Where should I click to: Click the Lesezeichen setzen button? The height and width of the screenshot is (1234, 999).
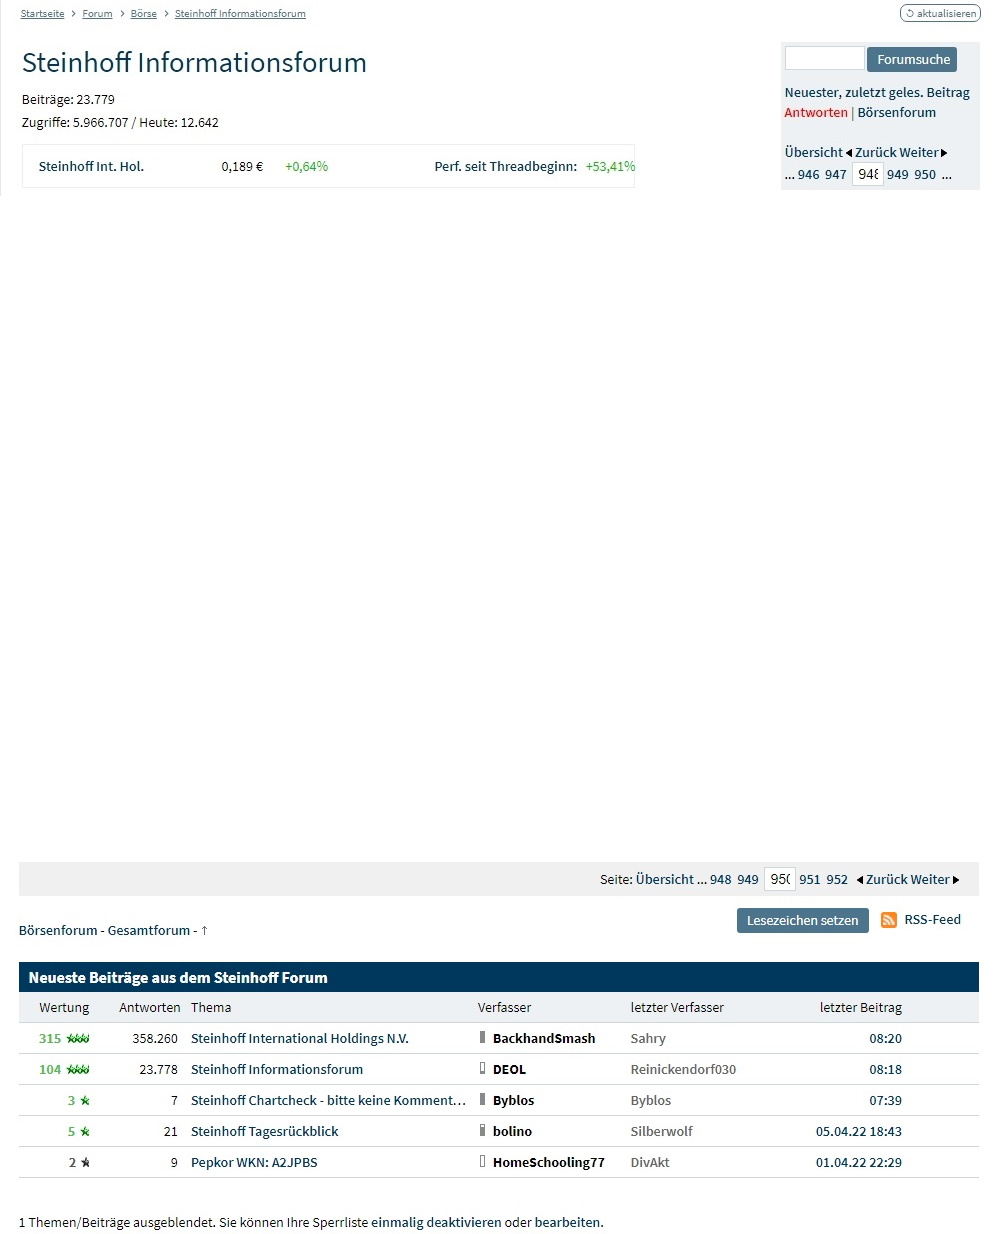(x=802, y=920)
